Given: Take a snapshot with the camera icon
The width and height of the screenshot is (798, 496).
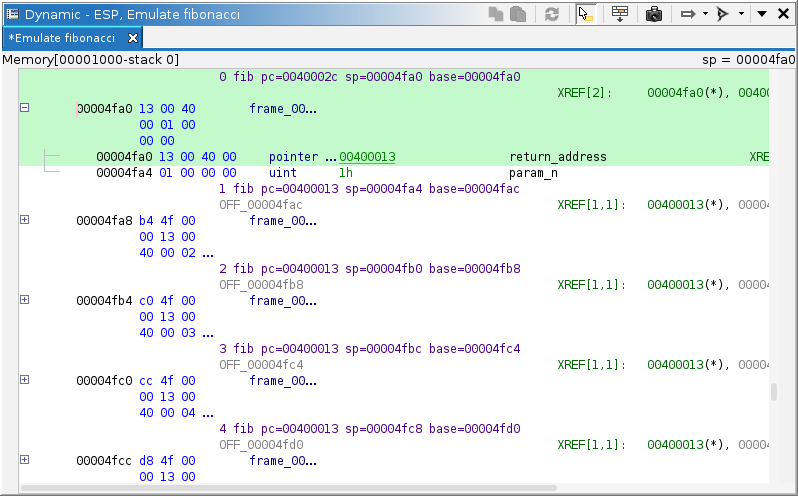Looking at the screenshot, I should pos(653,14).
